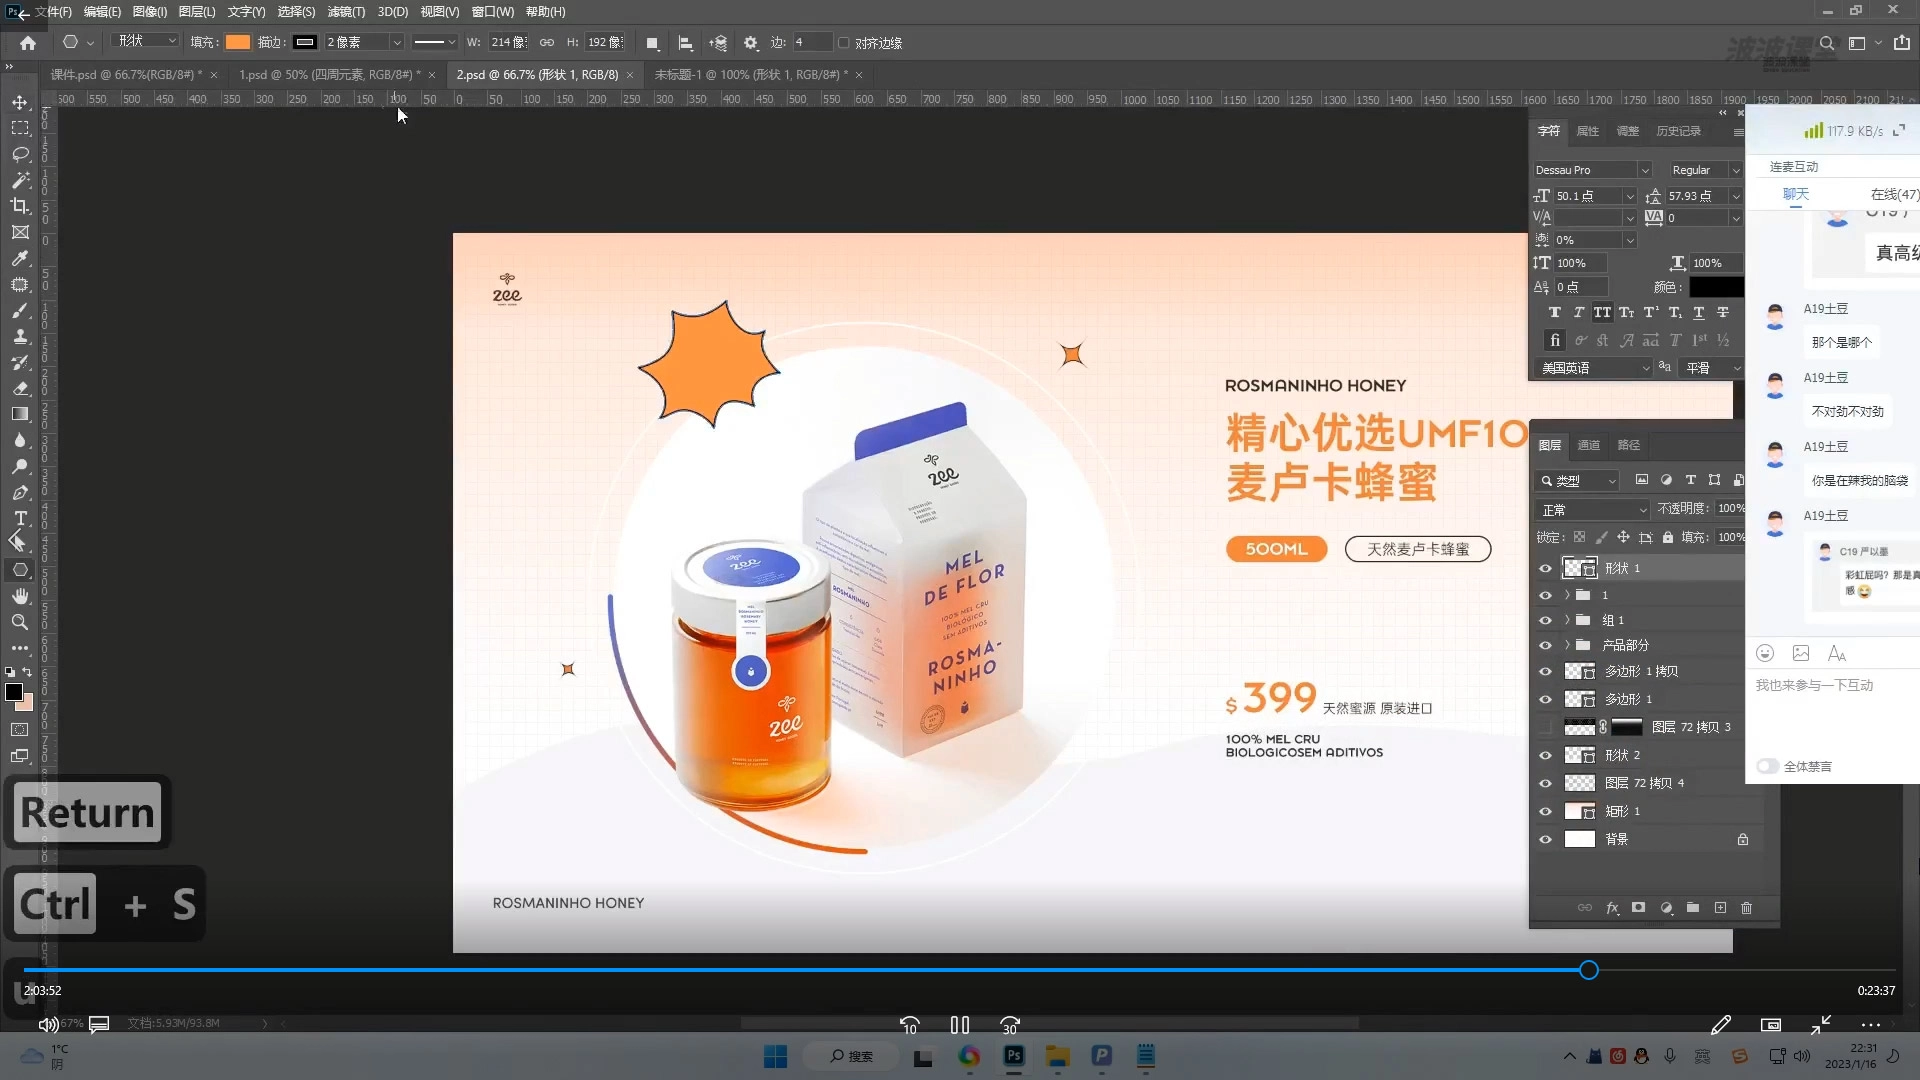Select the Crop tool

click(x=20, y=206)
